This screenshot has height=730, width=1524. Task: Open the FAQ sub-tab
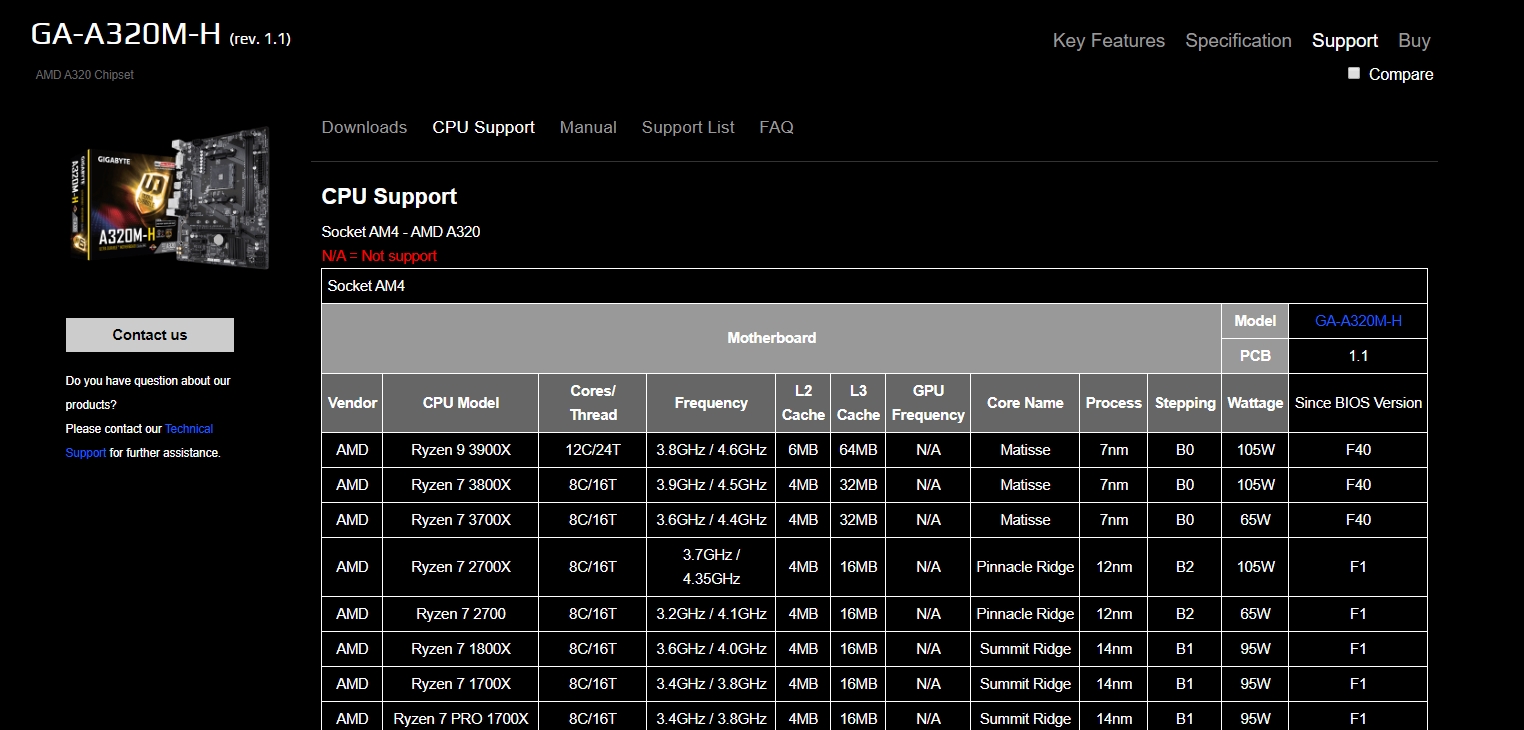tap(776, 127)
